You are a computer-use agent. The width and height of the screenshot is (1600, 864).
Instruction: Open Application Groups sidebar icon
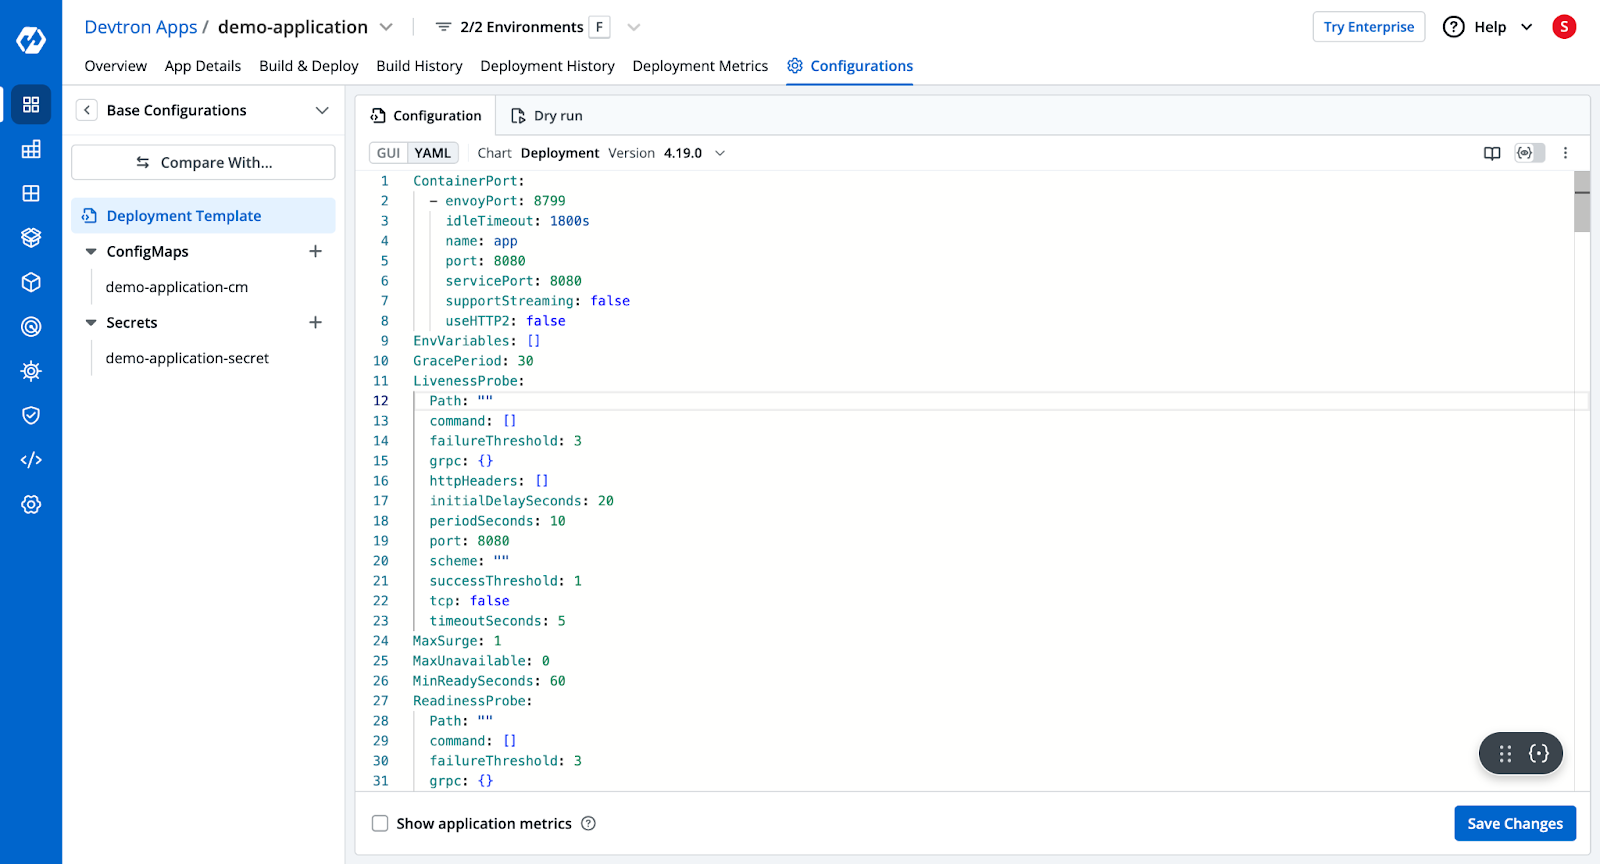click(31, 193)
